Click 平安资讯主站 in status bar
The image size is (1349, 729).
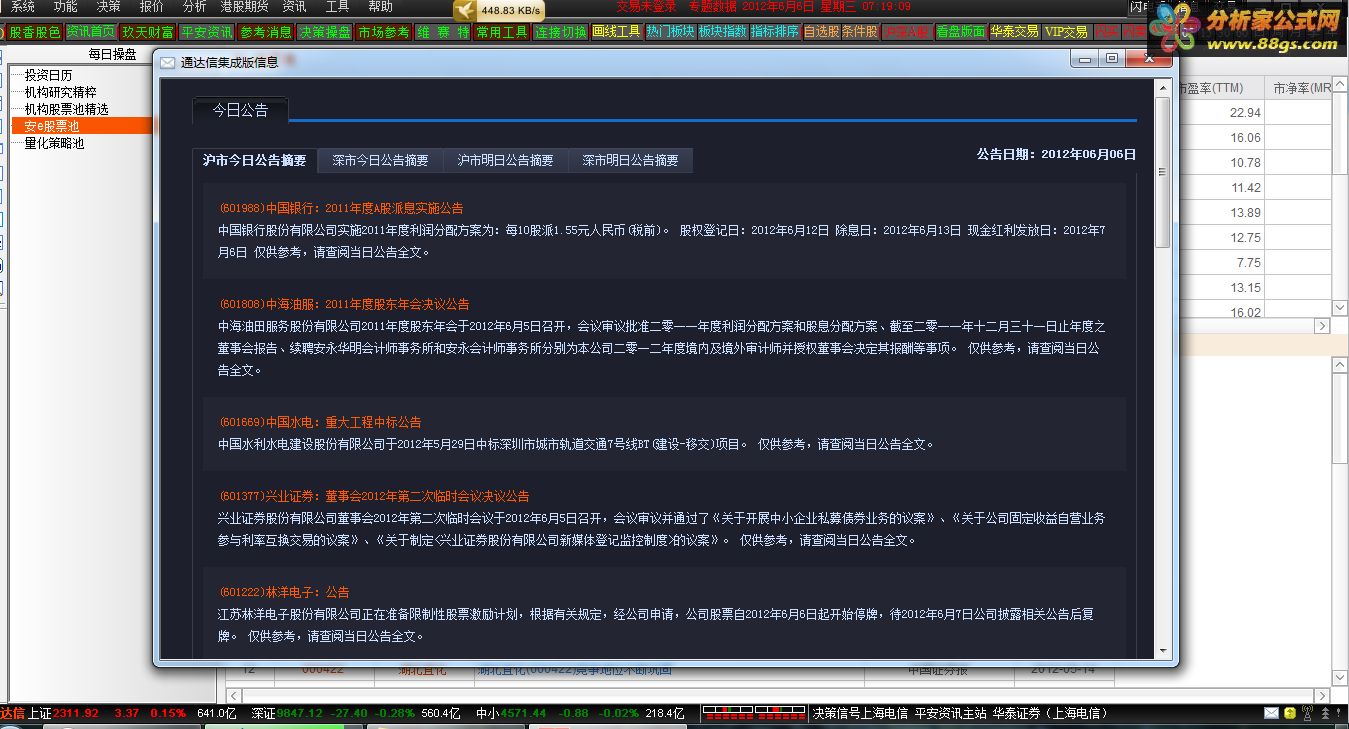tap(950, 713)
